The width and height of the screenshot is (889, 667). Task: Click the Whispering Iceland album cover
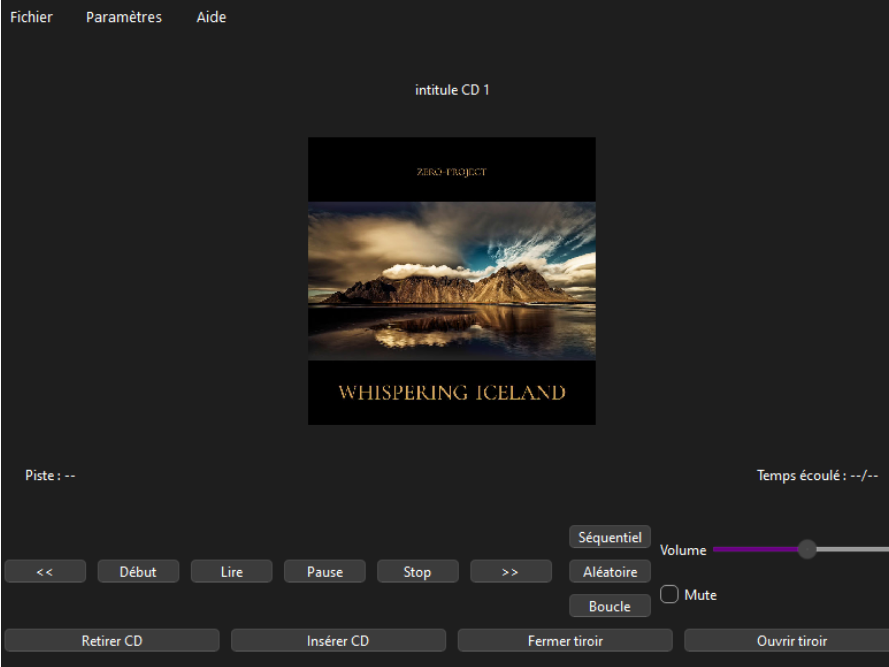pos(452,281)
